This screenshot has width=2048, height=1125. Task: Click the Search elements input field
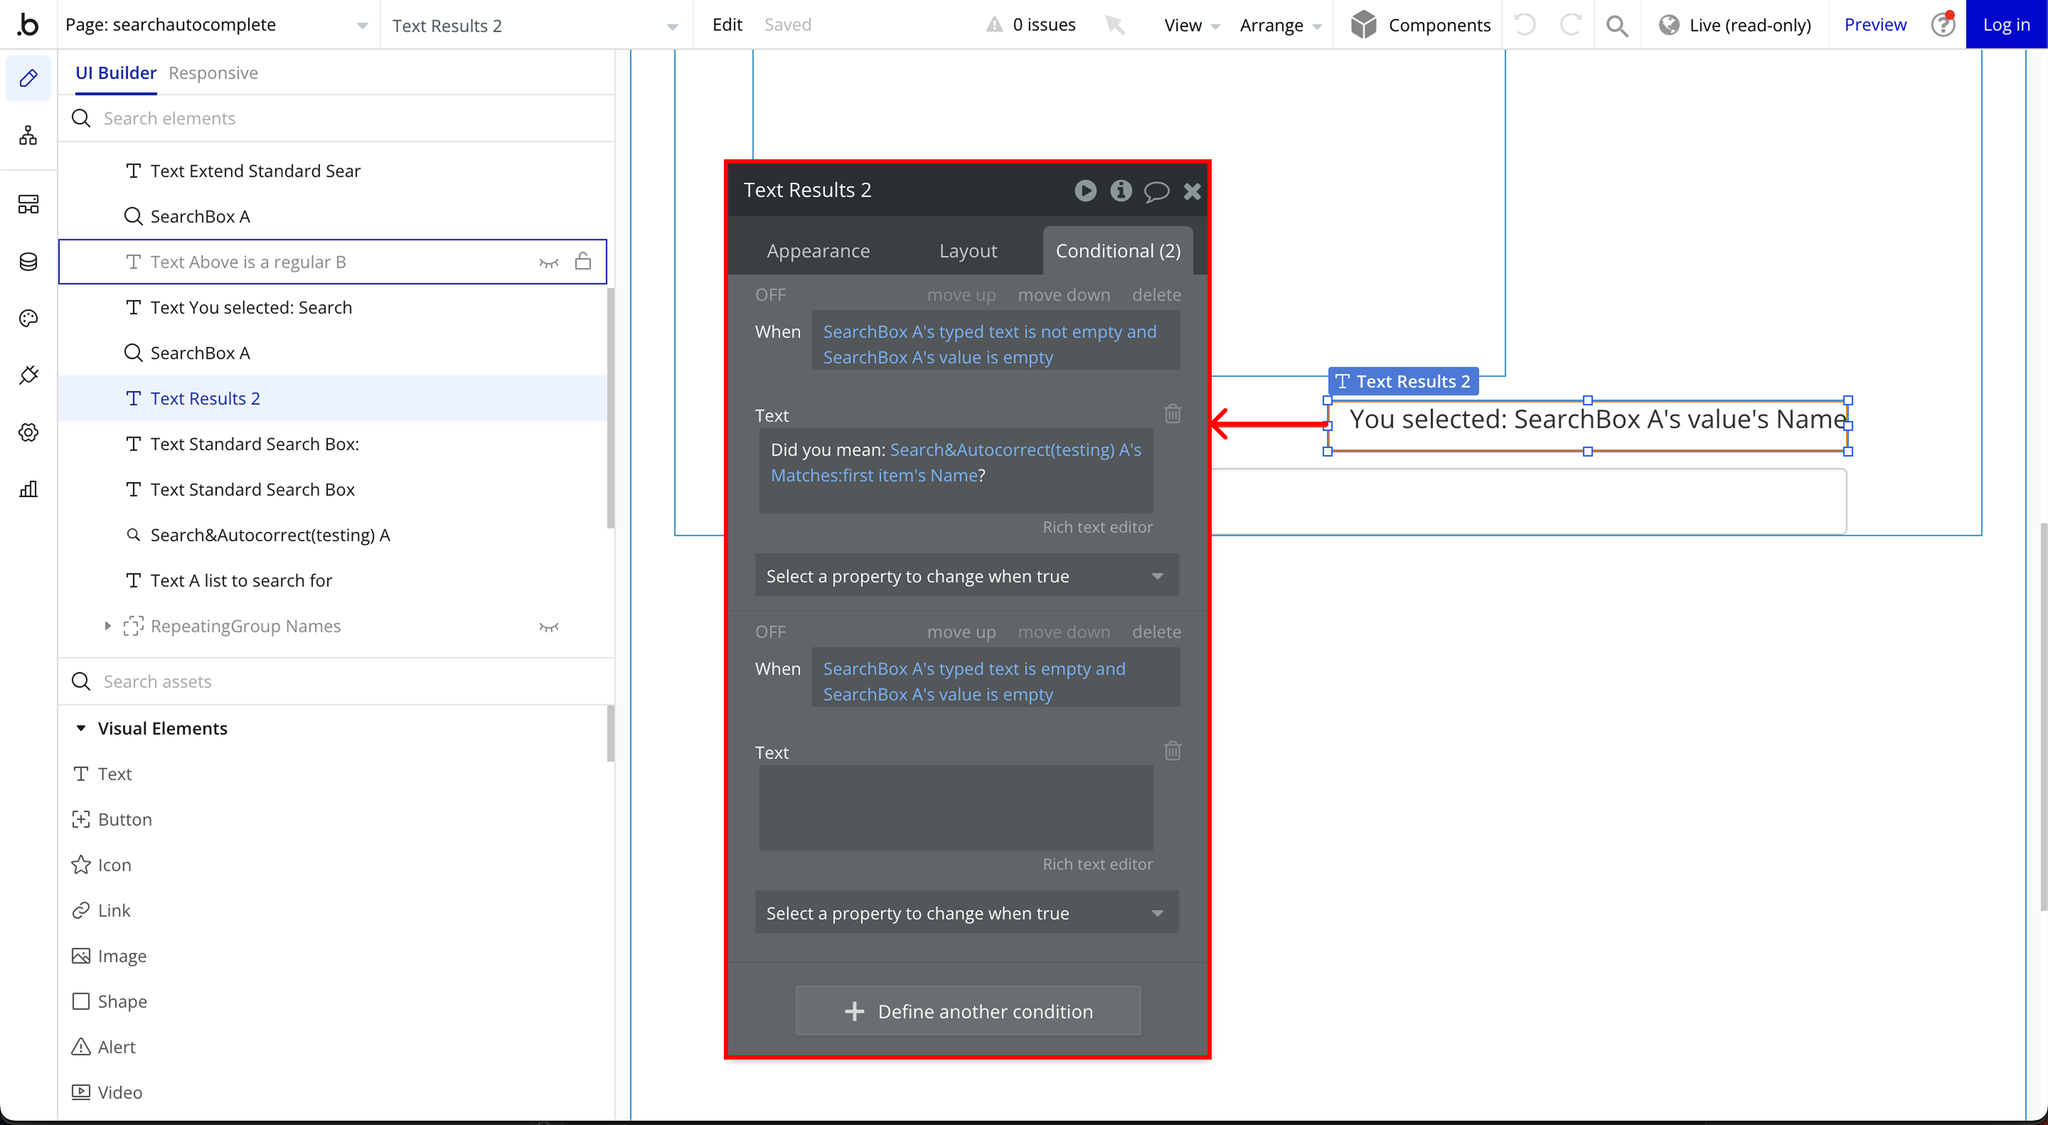340,118
